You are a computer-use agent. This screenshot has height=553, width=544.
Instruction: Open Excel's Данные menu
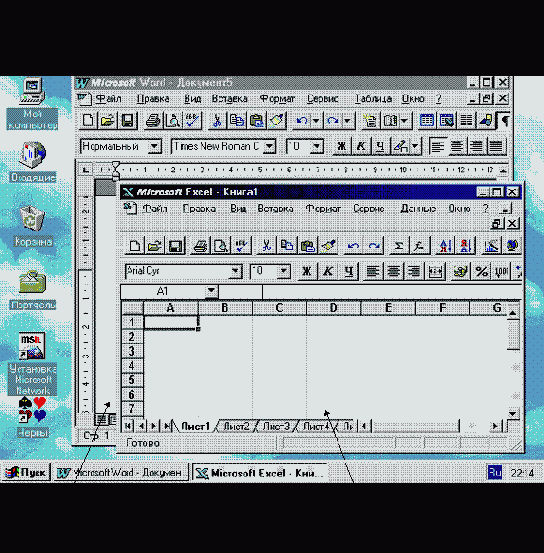(x=418, y=209)
